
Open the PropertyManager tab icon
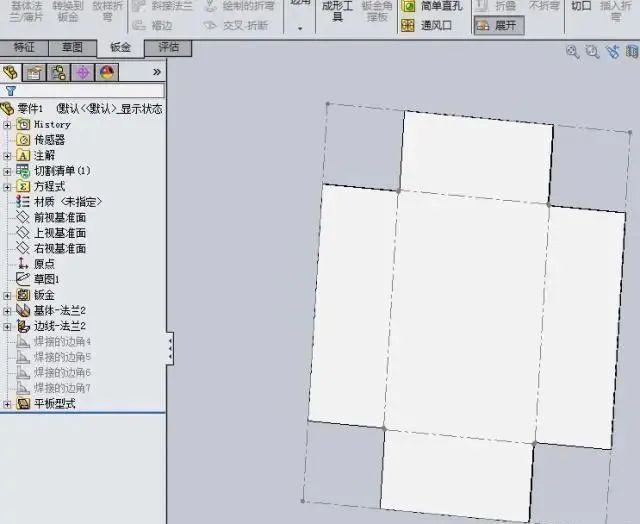pyautogui.click(x=34, y=73)
